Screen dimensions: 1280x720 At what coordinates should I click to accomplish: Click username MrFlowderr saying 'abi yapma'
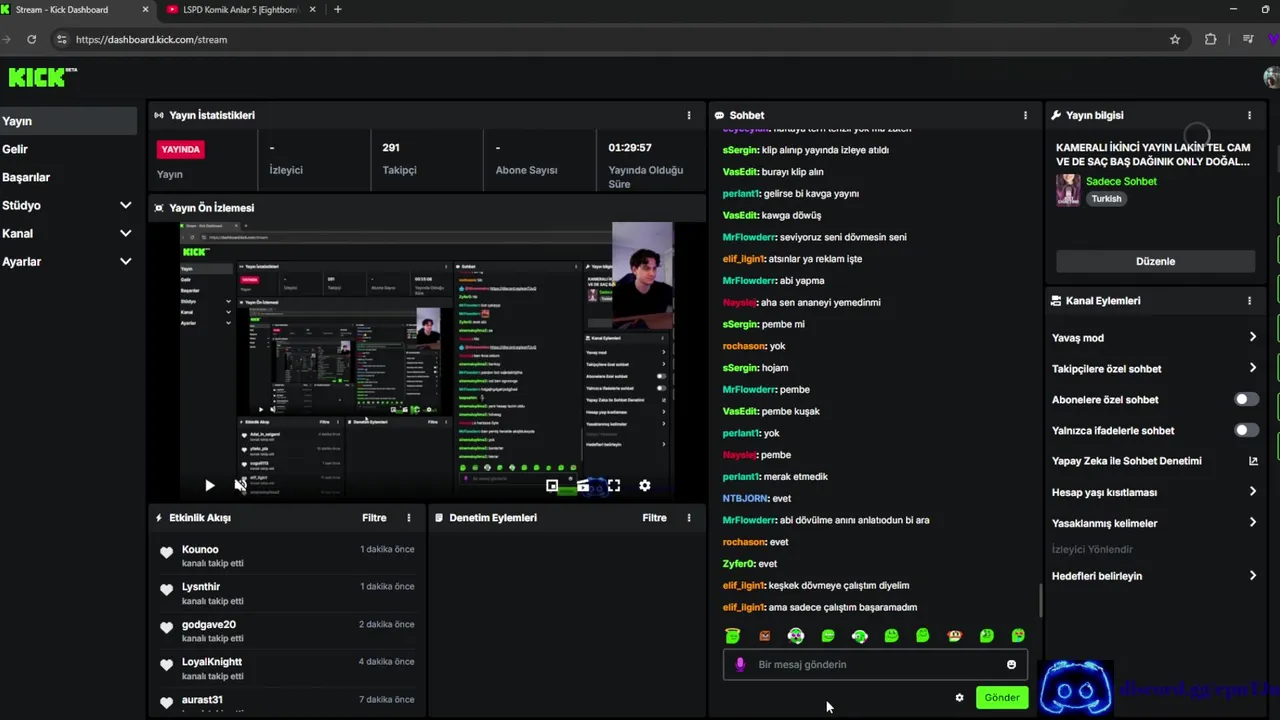tap(749, 281)
